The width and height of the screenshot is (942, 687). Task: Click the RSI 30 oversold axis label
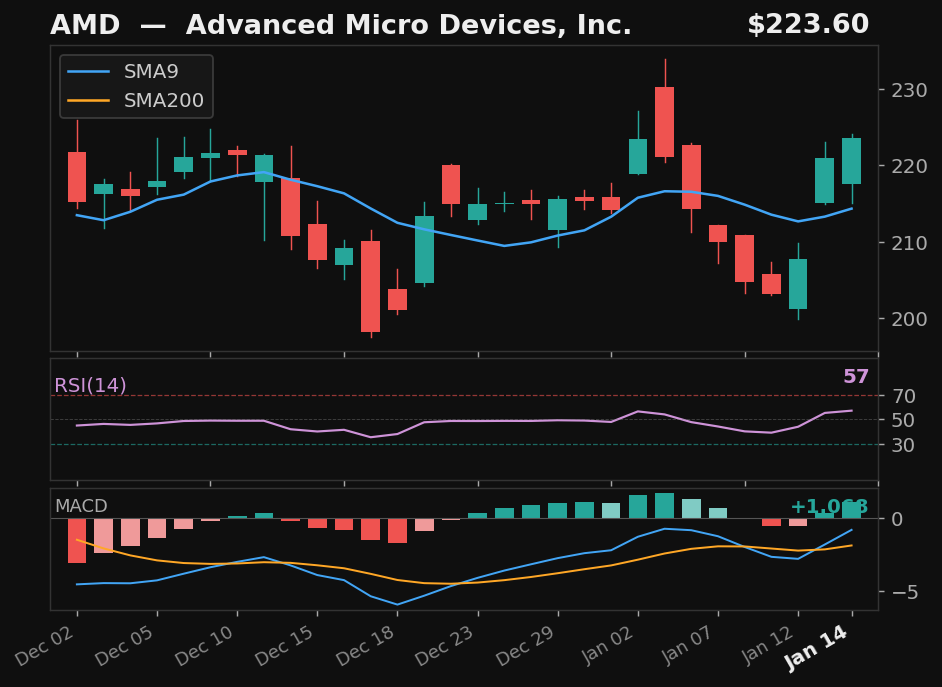[x=903, y=446]
